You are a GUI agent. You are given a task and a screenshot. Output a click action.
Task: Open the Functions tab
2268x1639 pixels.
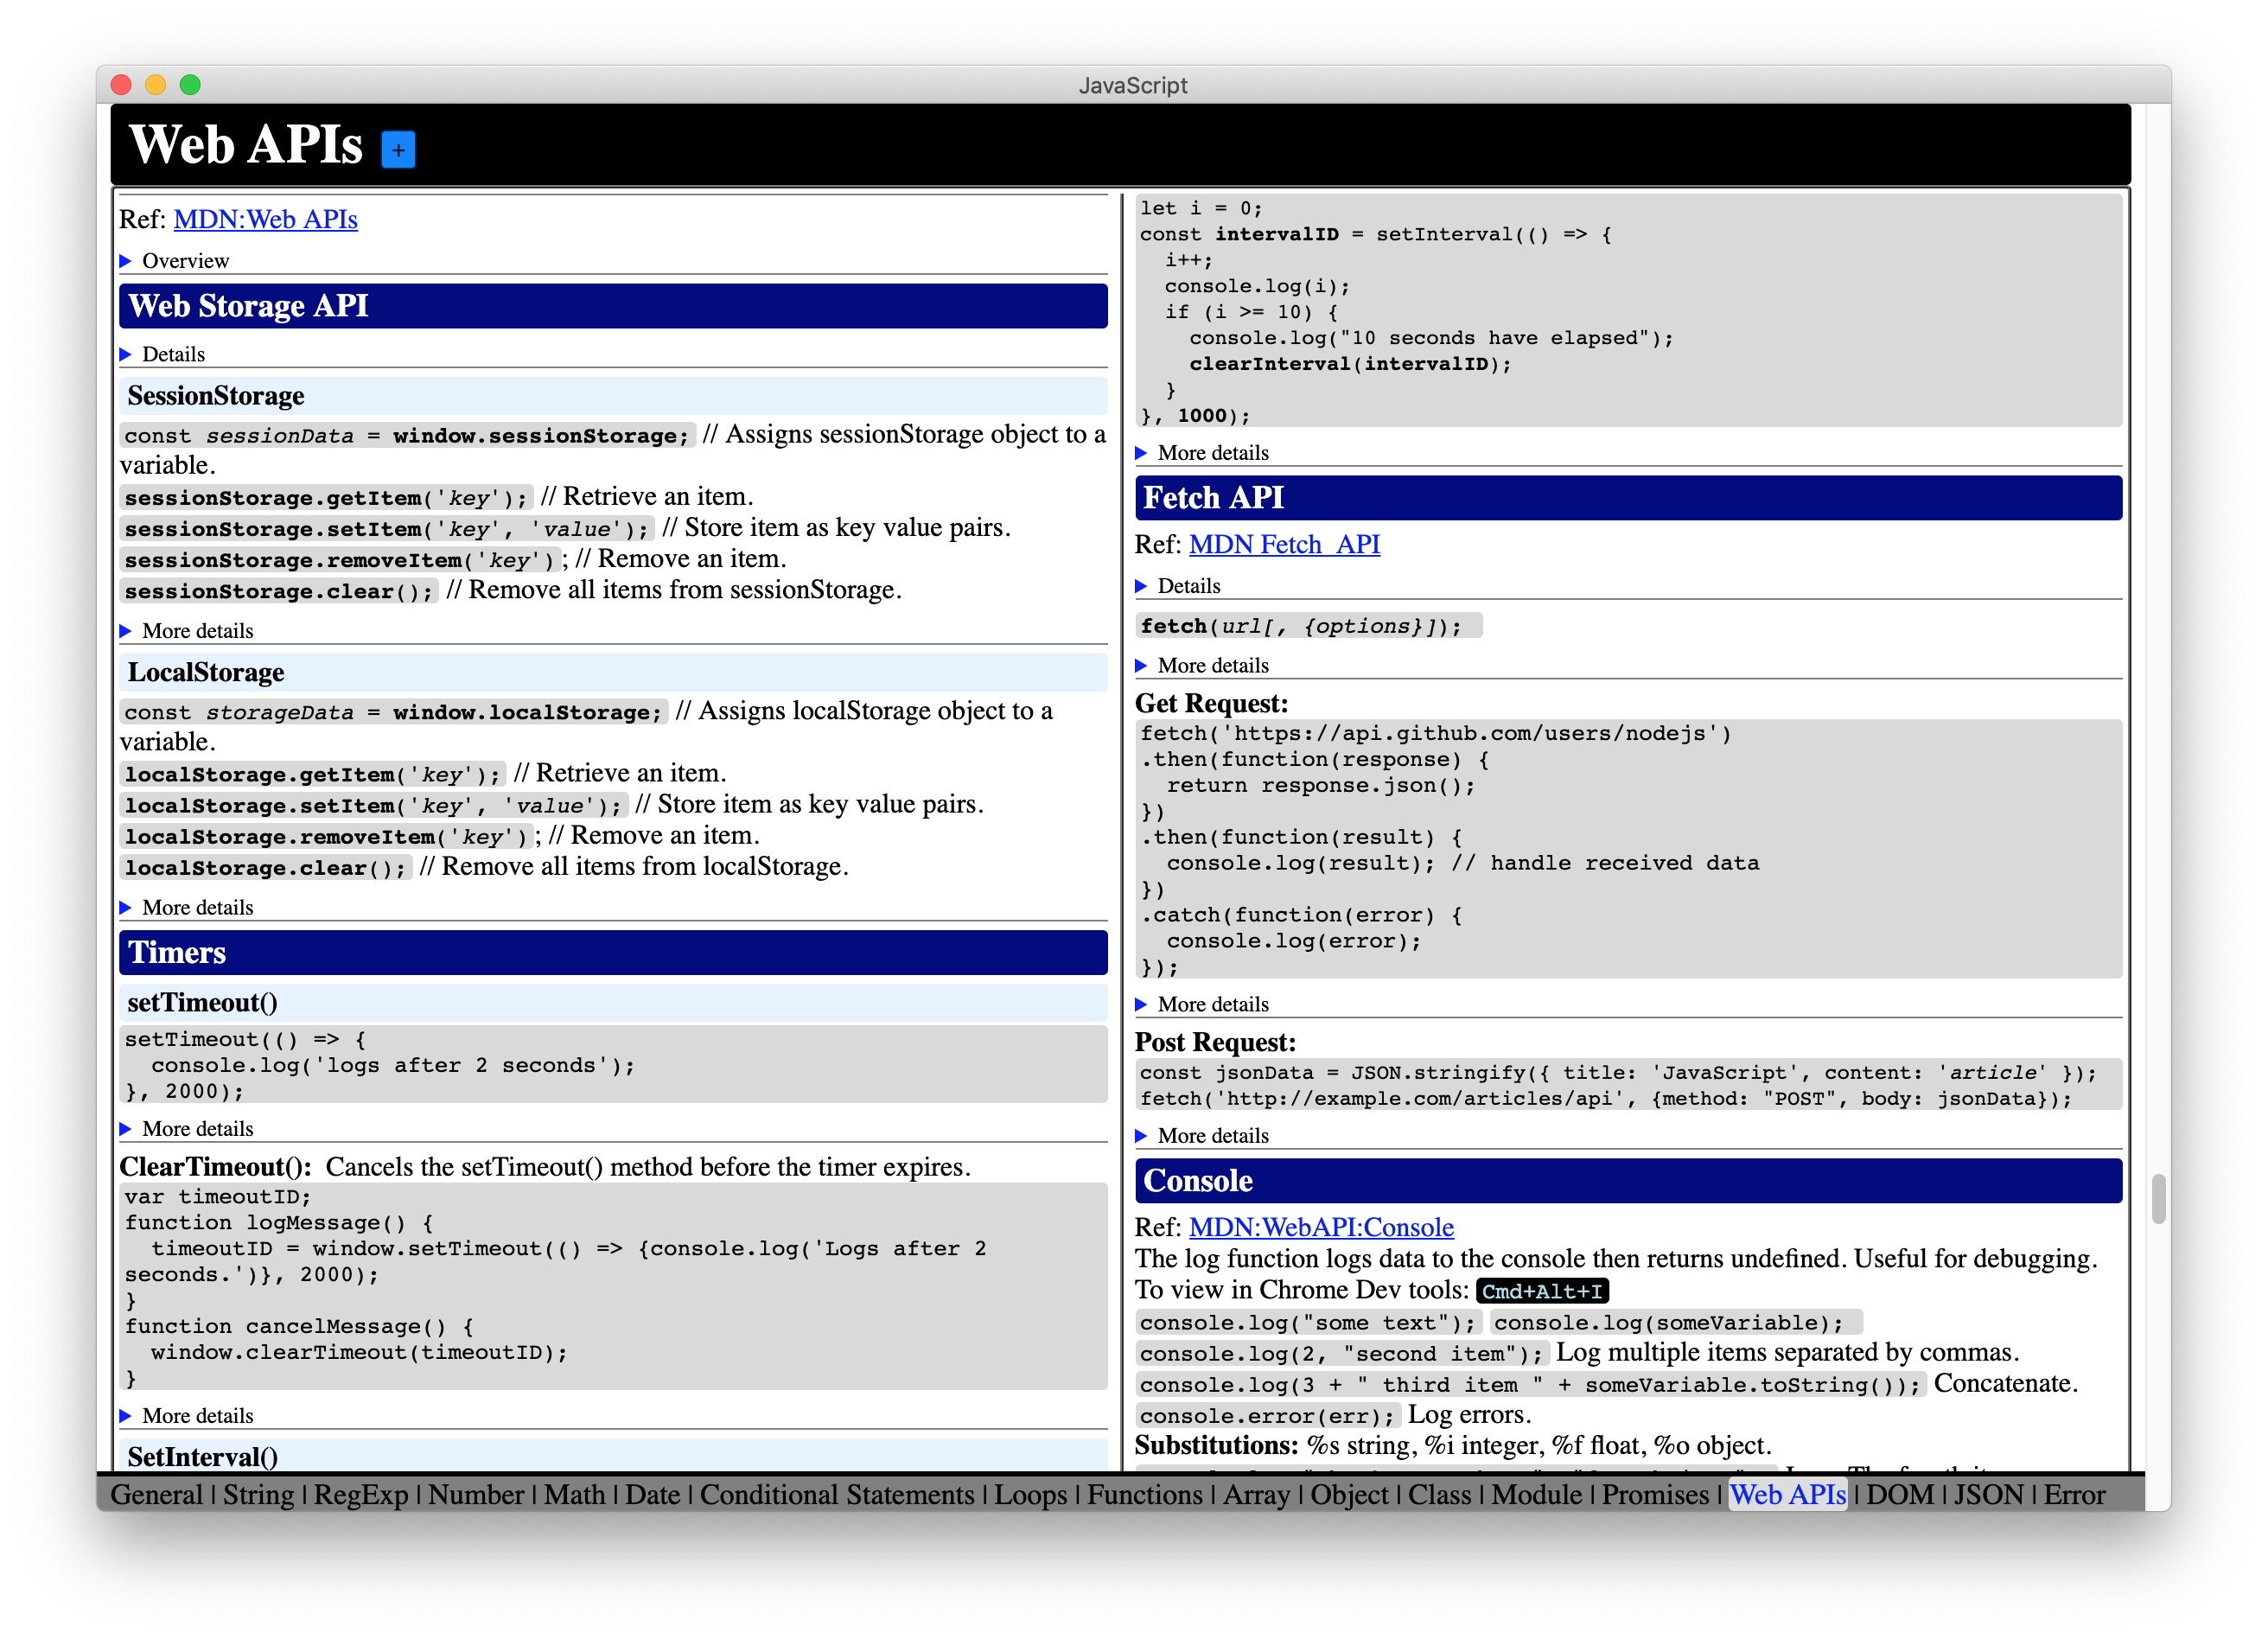[1145, 1495]
